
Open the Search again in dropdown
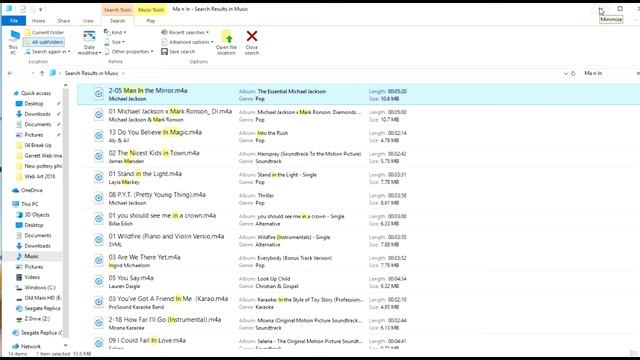(x=47, y=52)
